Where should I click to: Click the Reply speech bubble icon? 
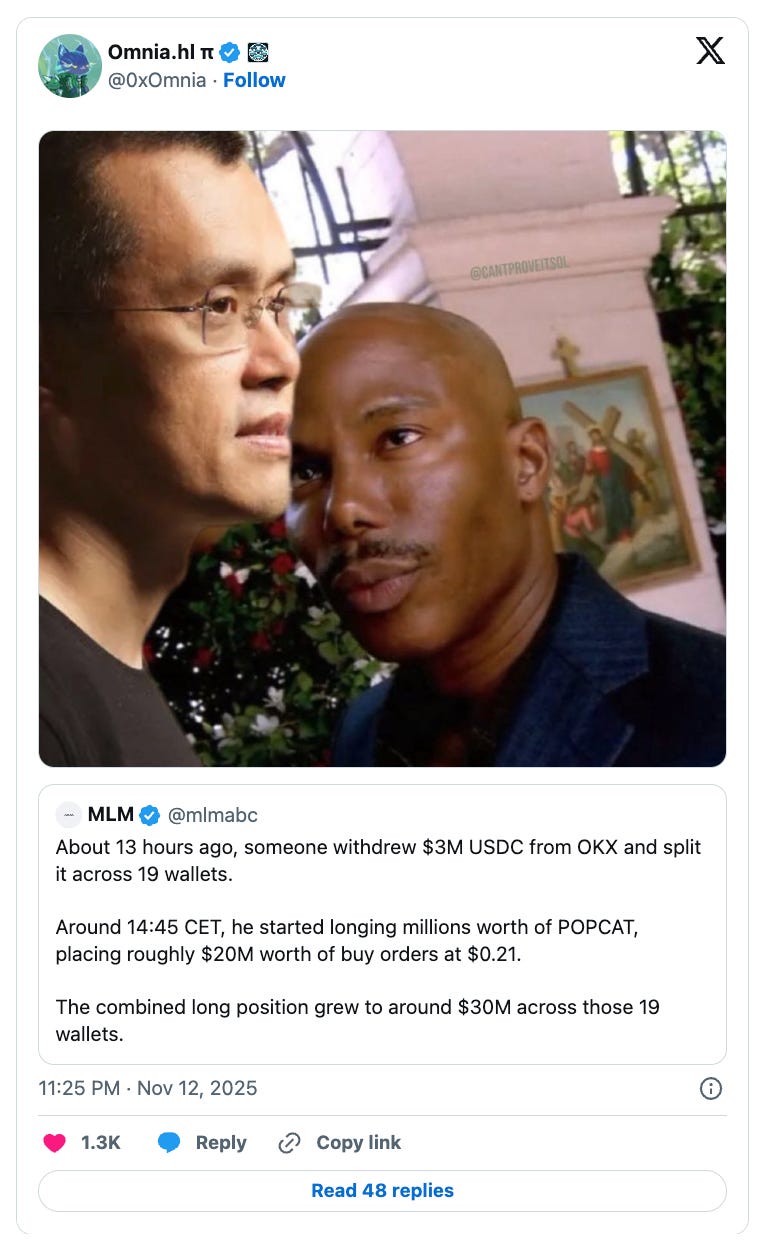click(169, 1143)
